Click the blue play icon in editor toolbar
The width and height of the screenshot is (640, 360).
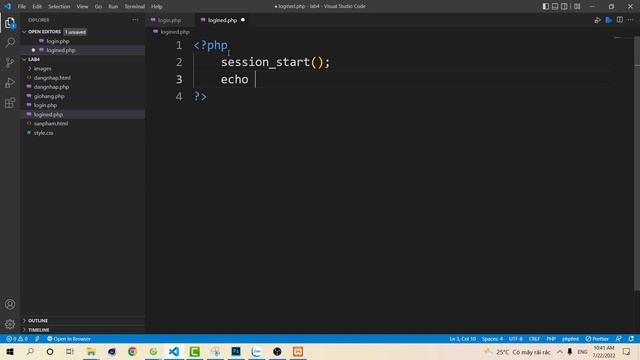[609, 20]
